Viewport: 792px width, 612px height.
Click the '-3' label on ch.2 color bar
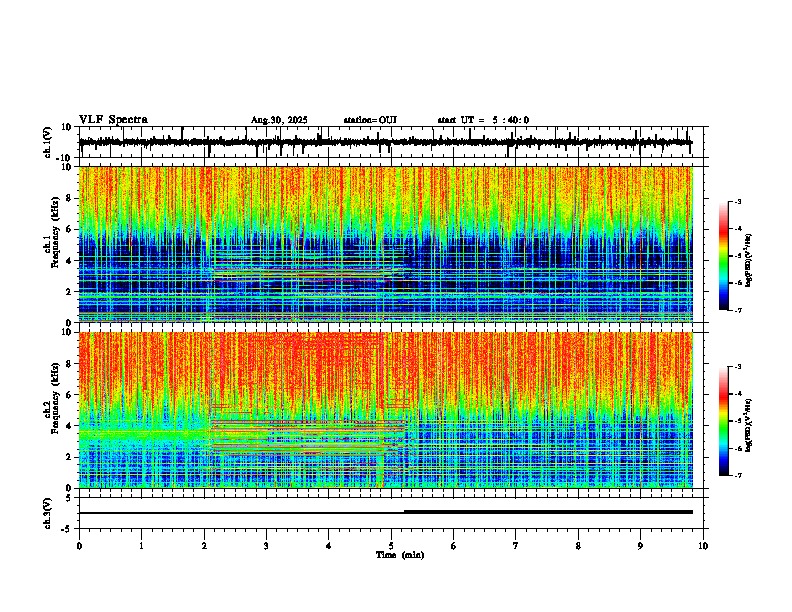point(737,367)
